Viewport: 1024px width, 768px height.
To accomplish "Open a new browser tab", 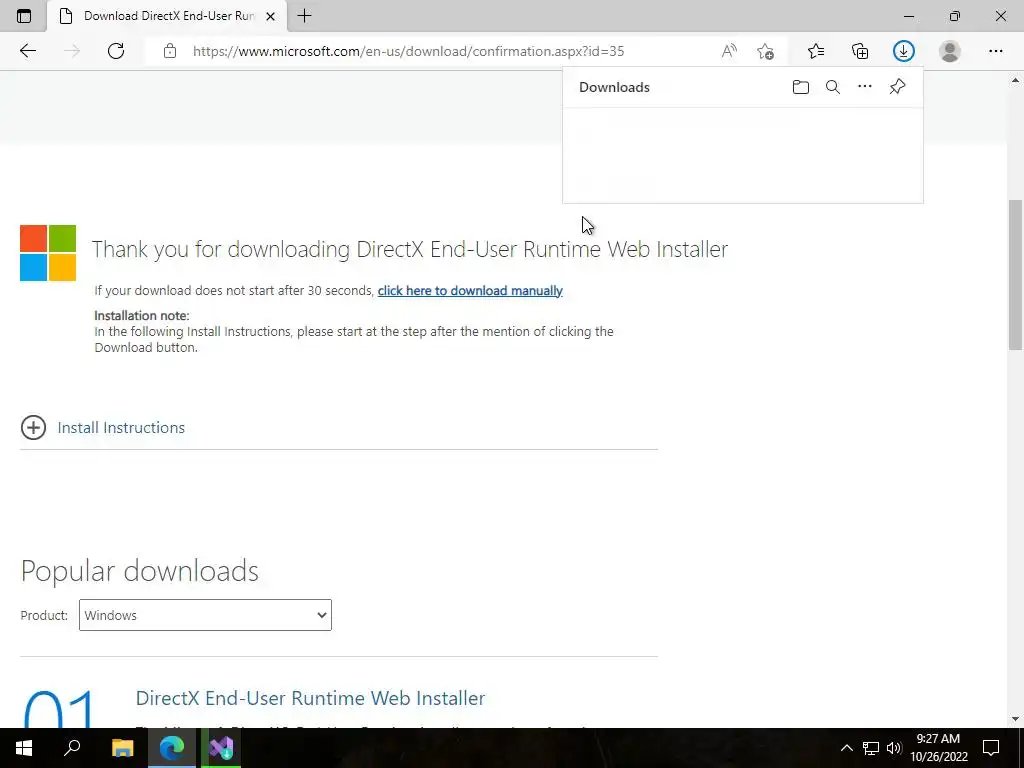I will [x=304, y=16].
